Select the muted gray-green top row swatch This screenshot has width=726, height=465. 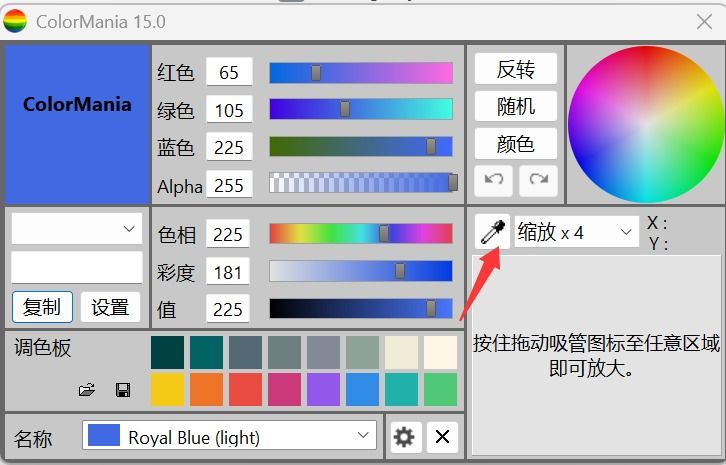(284, 352)
